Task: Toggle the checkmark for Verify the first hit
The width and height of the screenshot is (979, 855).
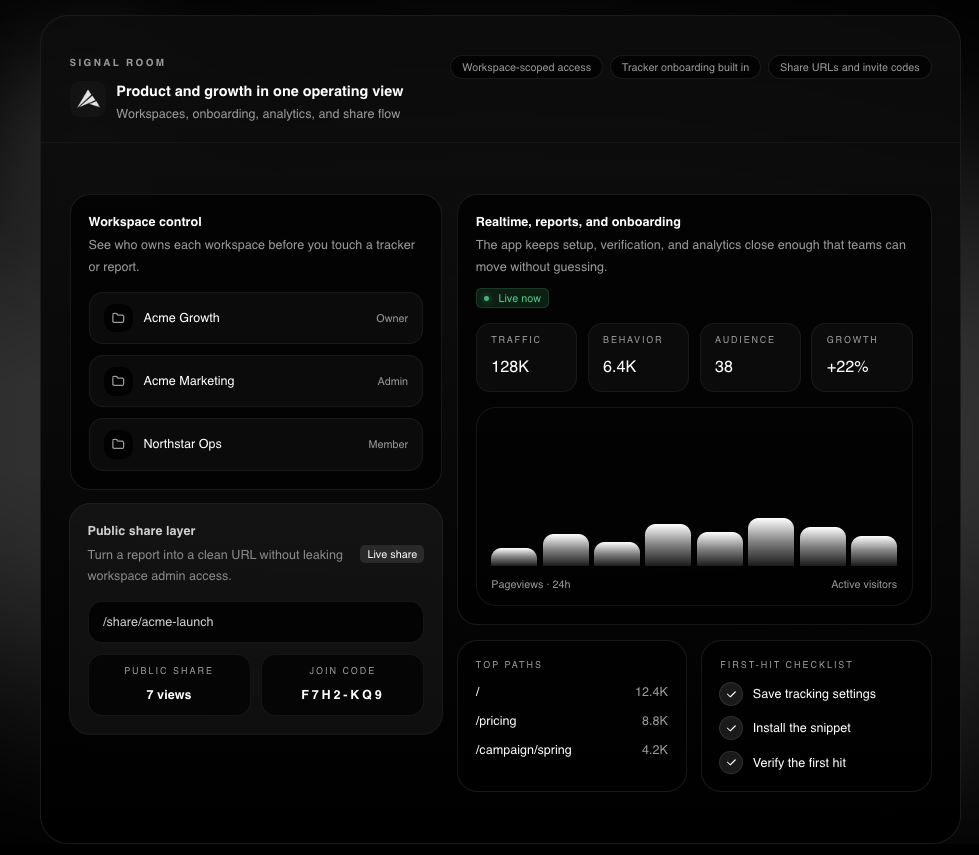Action: [731, 763]
